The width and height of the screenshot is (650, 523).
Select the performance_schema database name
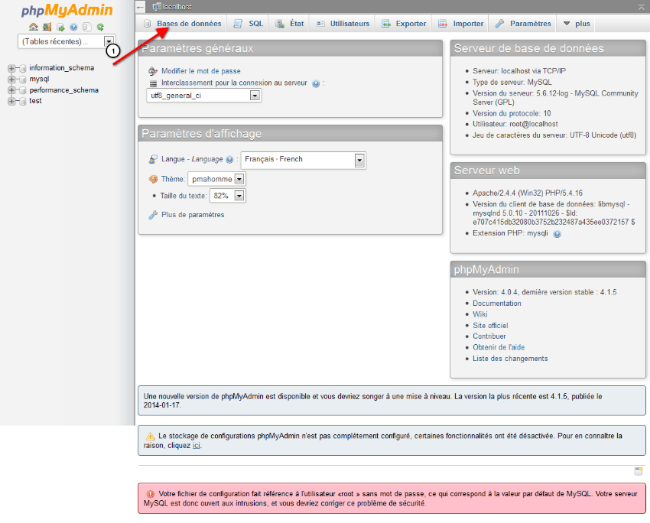[x=64, y=90]
